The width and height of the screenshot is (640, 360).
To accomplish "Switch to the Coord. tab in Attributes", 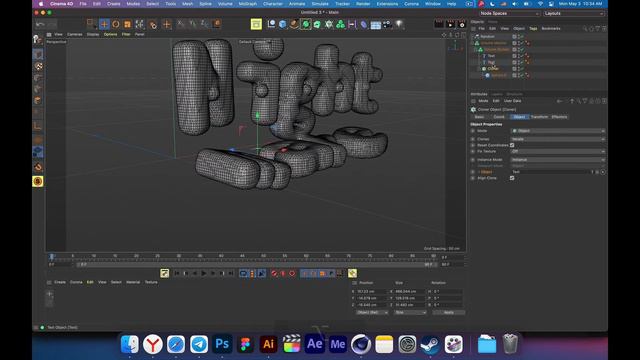I will tap(499, 117).
